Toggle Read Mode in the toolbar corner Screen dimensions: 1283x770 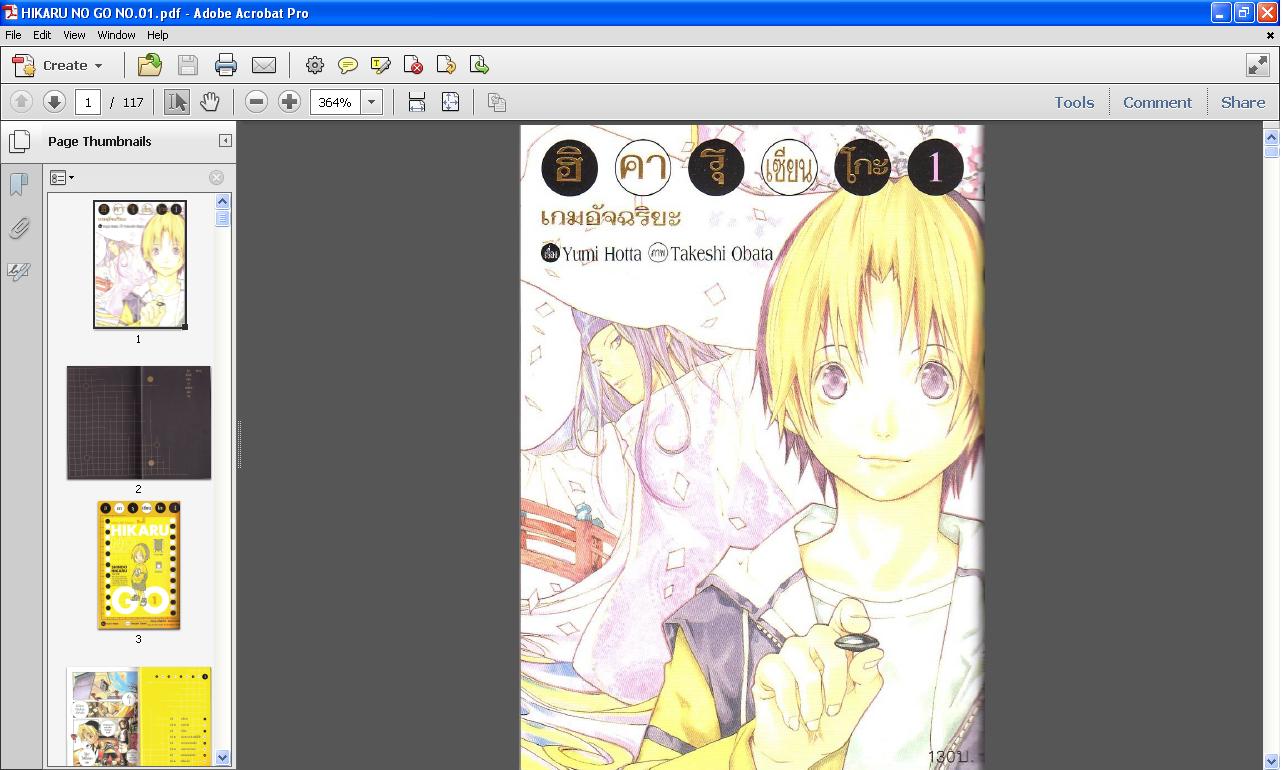[x=1258, y=65]
